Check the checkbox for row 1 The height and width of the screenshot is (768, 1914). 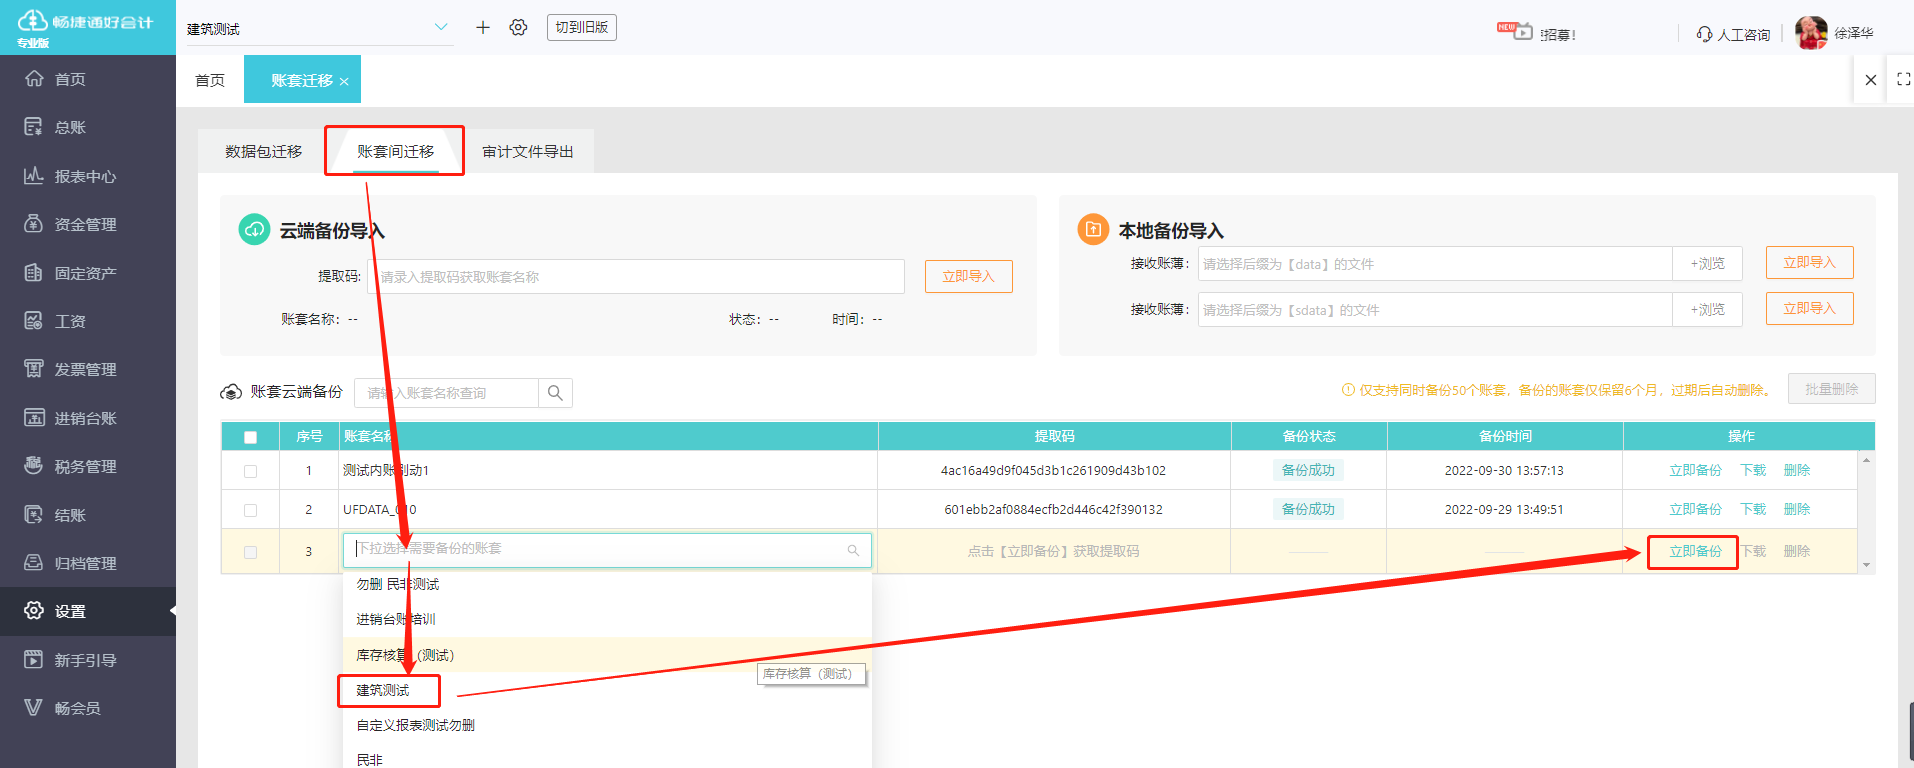[251, 471]
